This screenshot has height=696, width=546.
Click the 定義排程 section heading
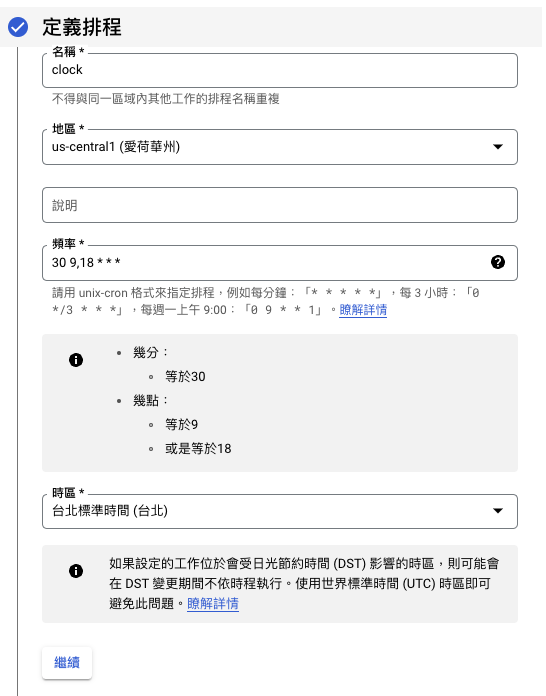pyautogui.click(x=82, y=27)
